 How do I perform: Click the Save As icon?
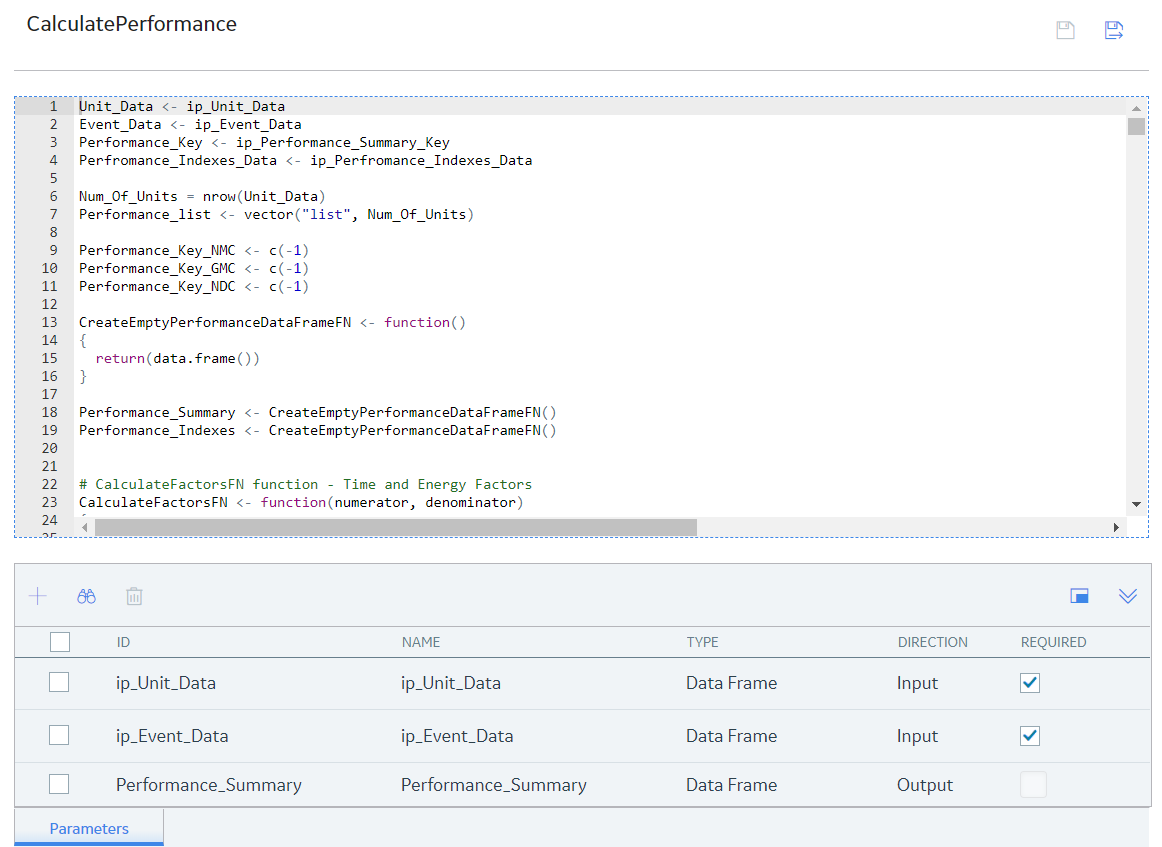coord(1114,30)
